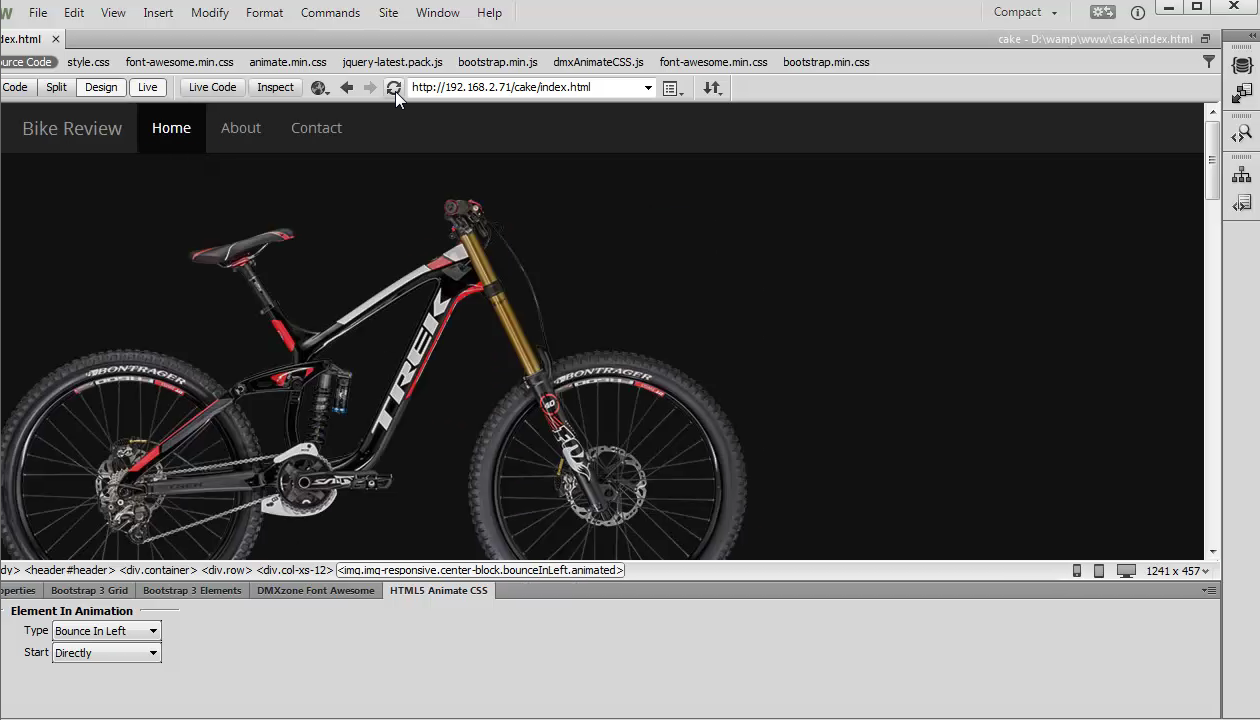Close the index.html document tab
The width and height of the screenshot is (1260, 720).
56,39
